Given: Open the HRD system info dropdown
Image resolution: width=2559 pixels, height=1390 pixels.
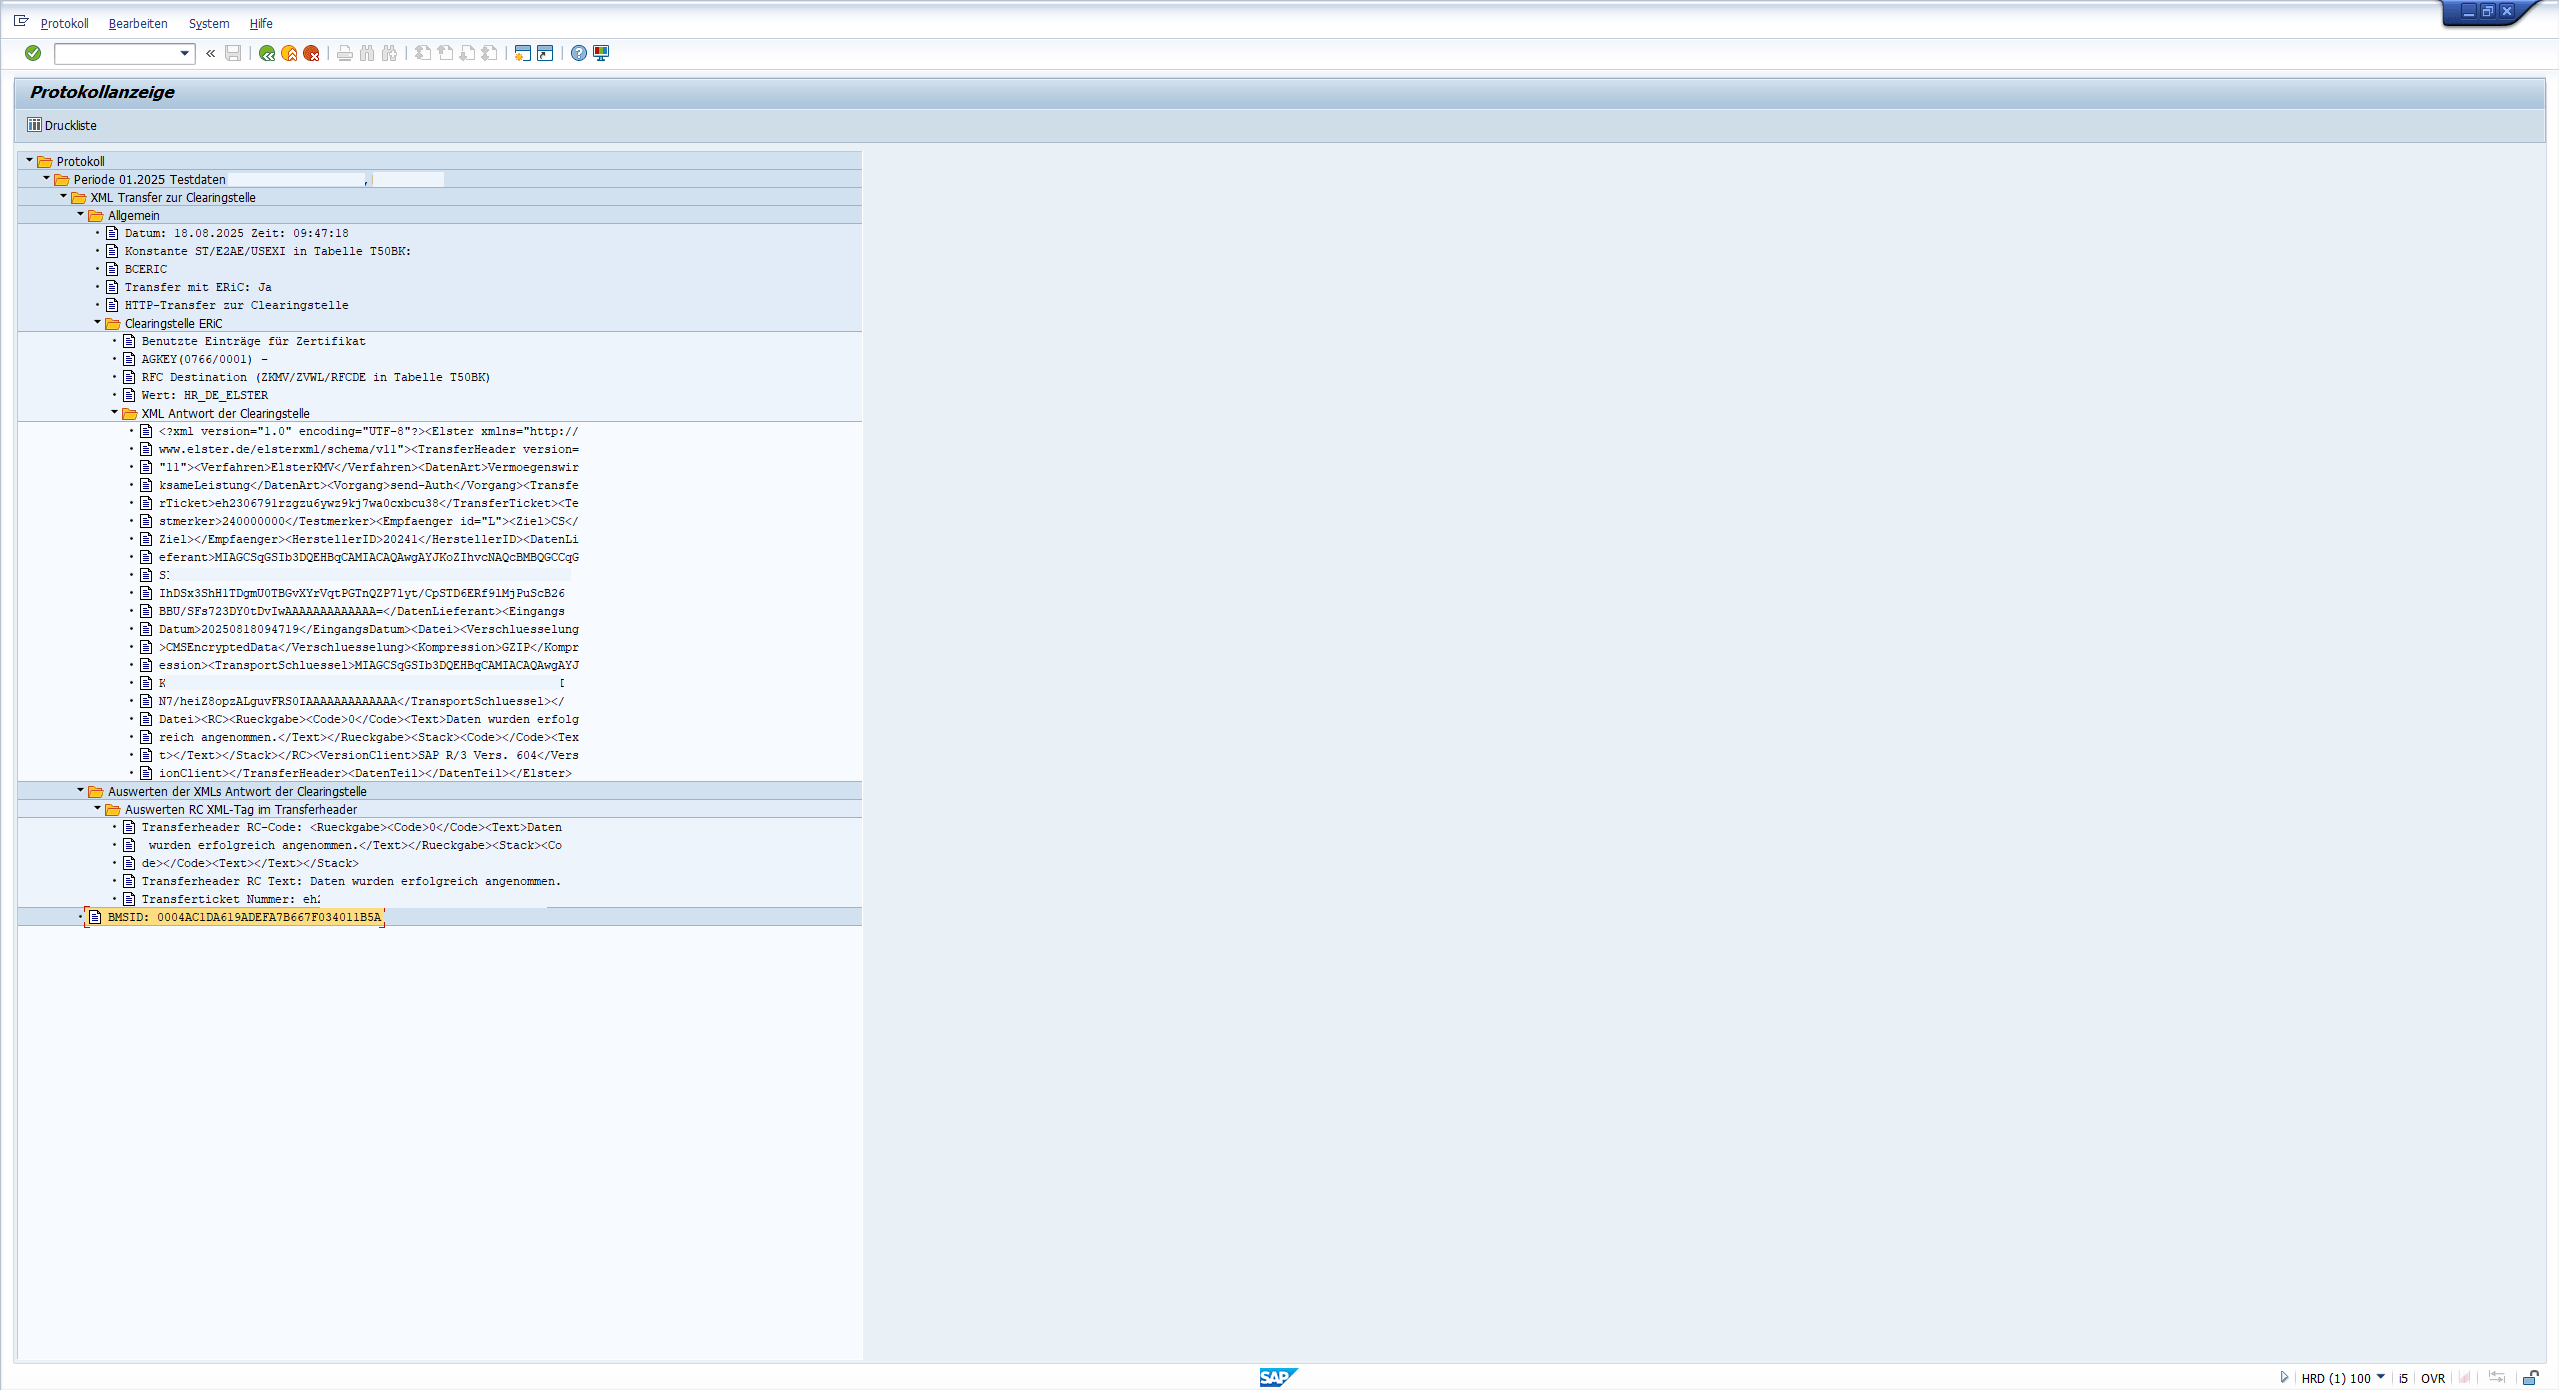Looking at the screenshot, I should [x=2380, y=1377].
